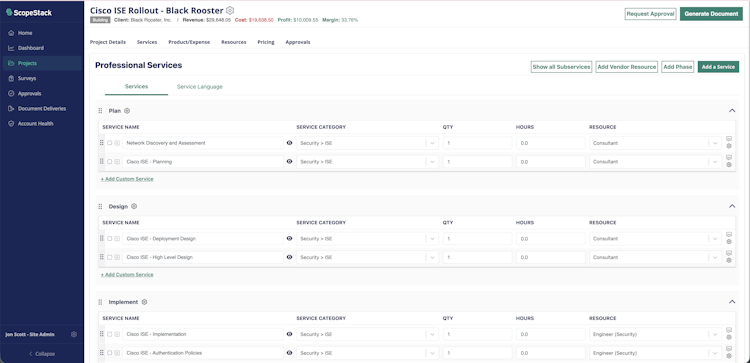750x363 pixels.
Task: Collapse the Design phase with its chevron
Action: (731, 206)
